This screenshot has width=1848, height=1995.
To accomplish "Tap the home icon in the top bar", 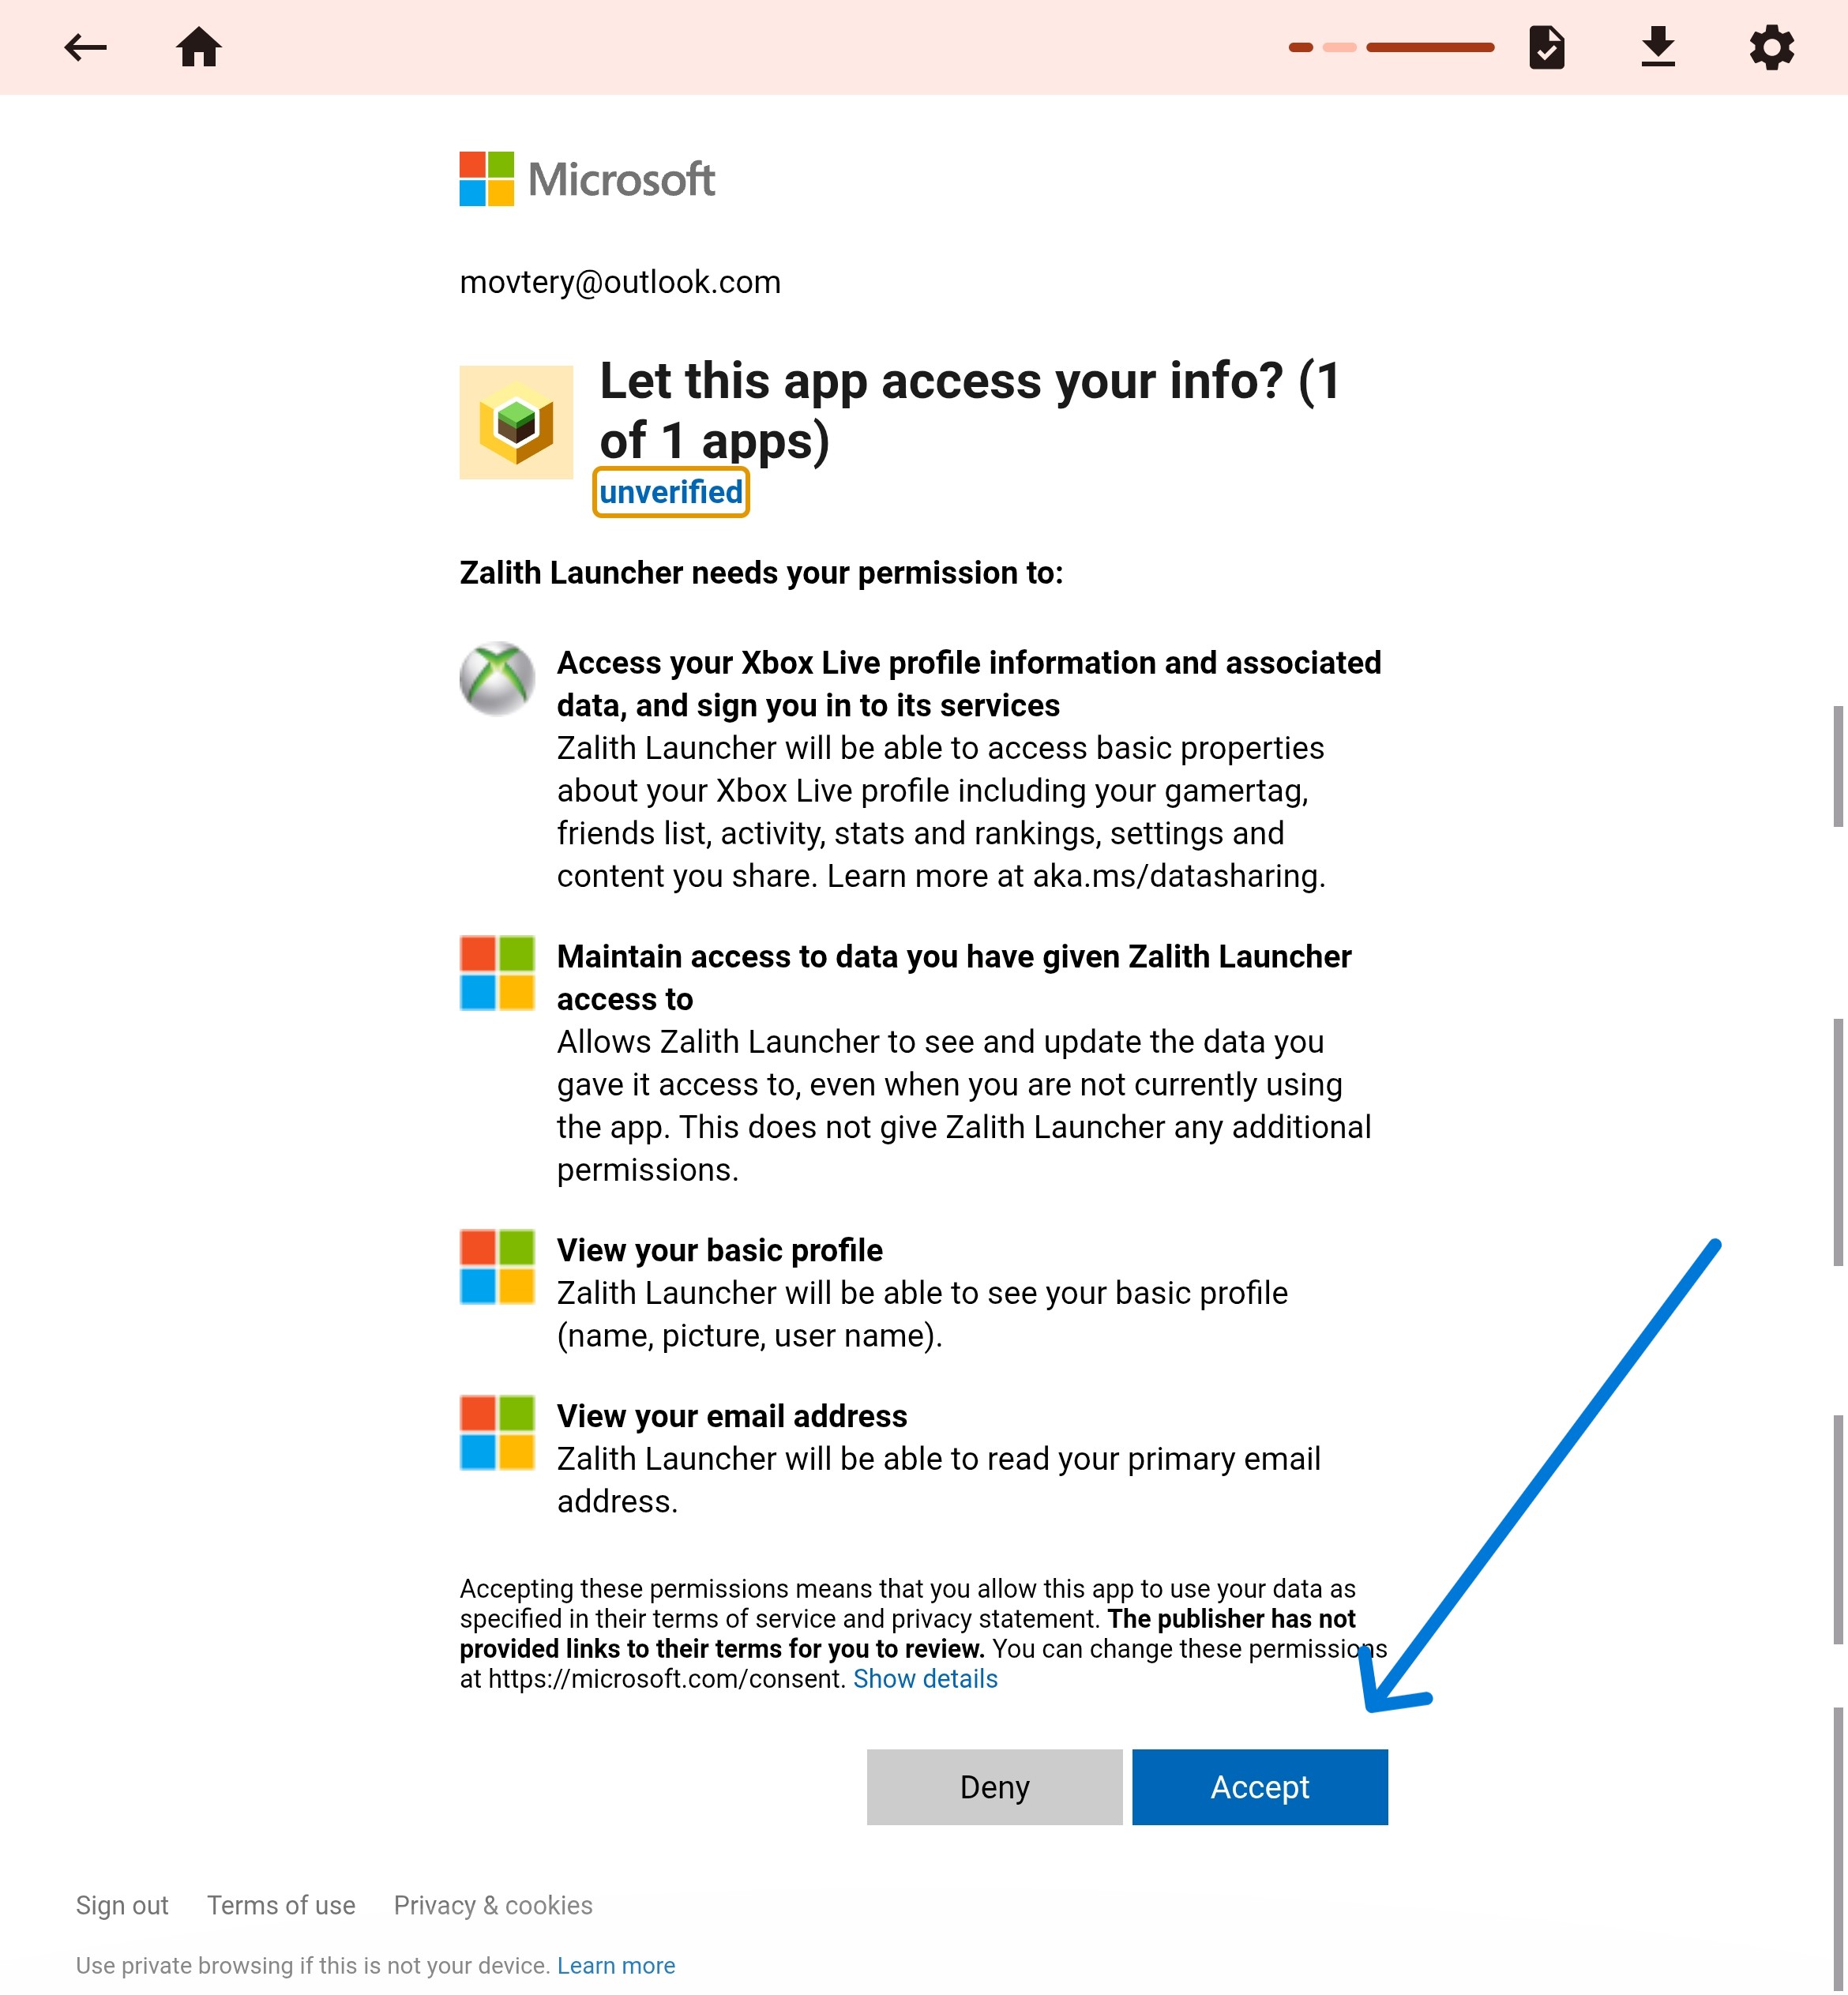I will [199, 47].
